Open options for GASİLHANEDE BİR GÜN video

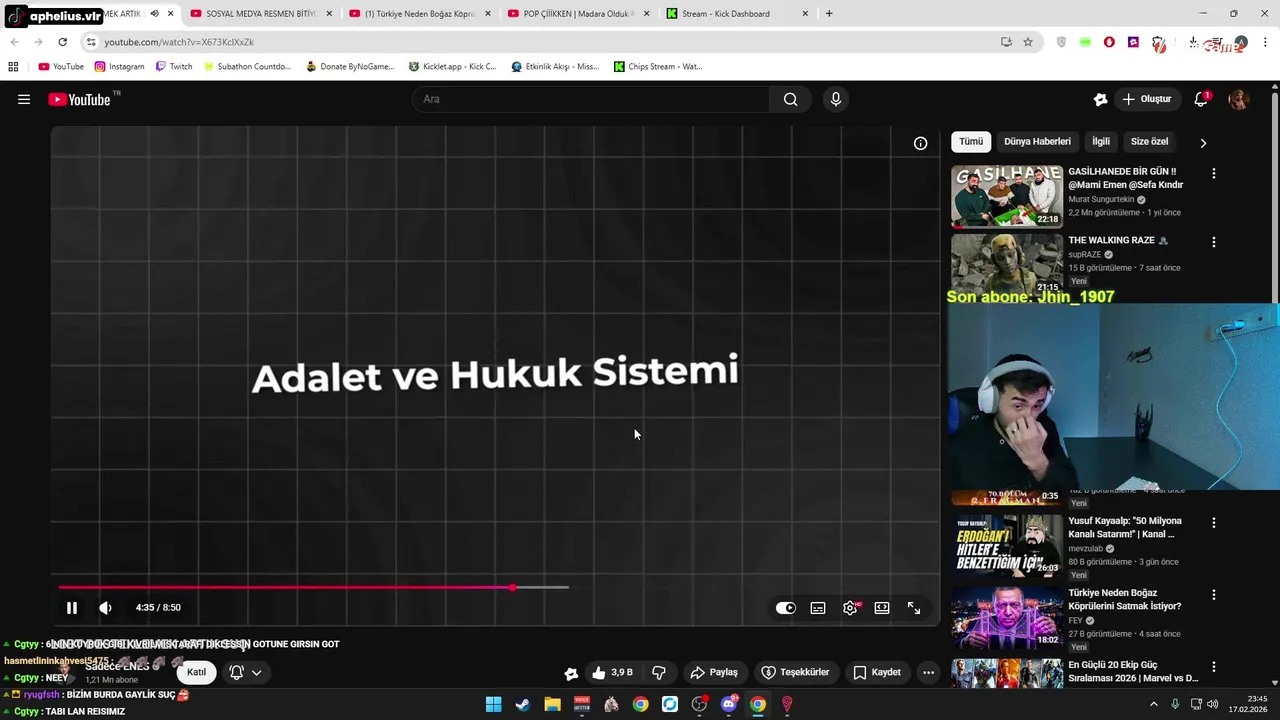coord(1214,173)
